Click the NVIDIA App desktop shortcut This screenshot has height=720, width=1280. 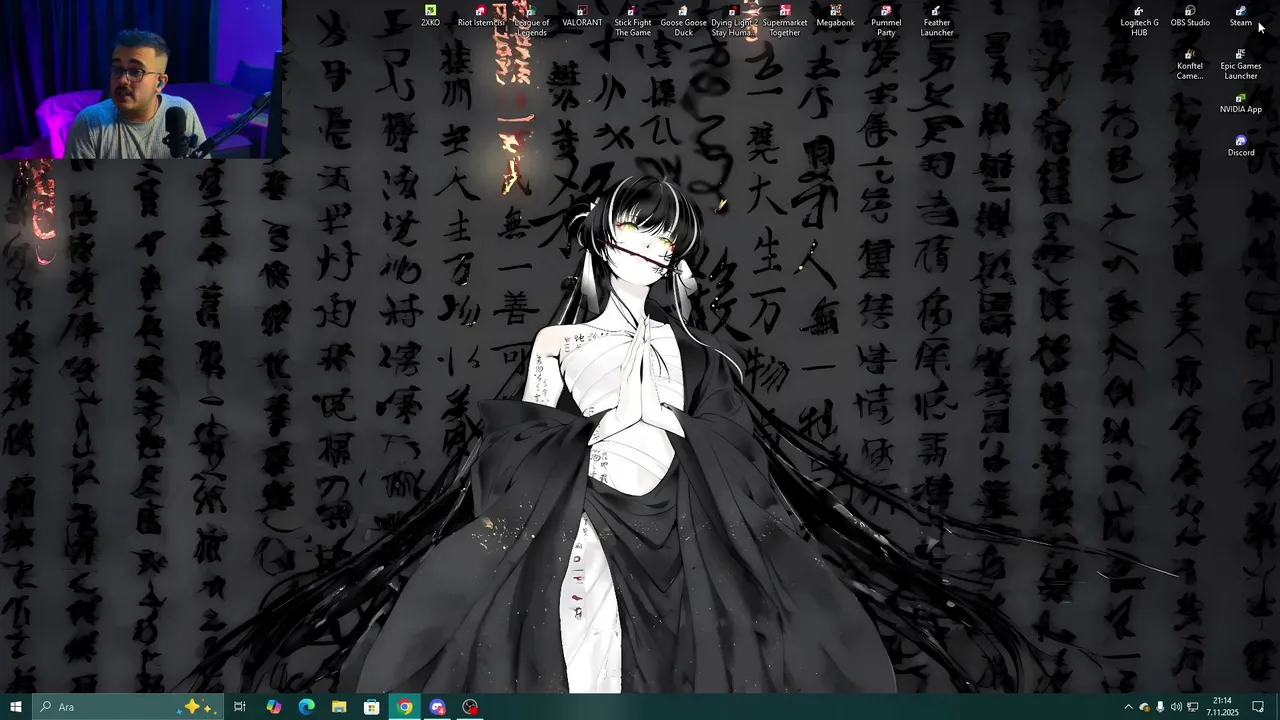(x=1241, y=103)
